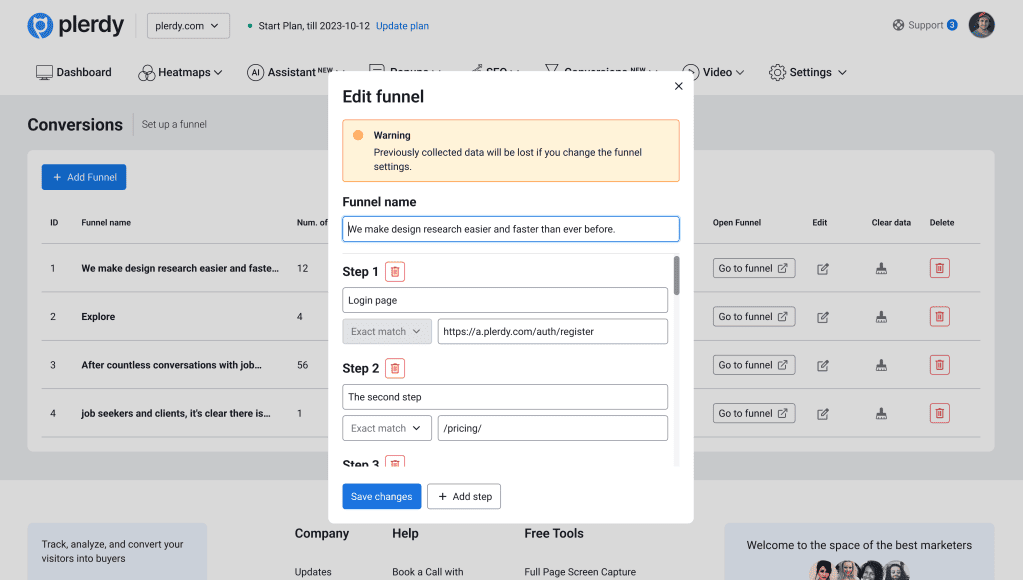Clear data for the Explore funnel
The image size is (1023, 580).
(x=881, y=316)
